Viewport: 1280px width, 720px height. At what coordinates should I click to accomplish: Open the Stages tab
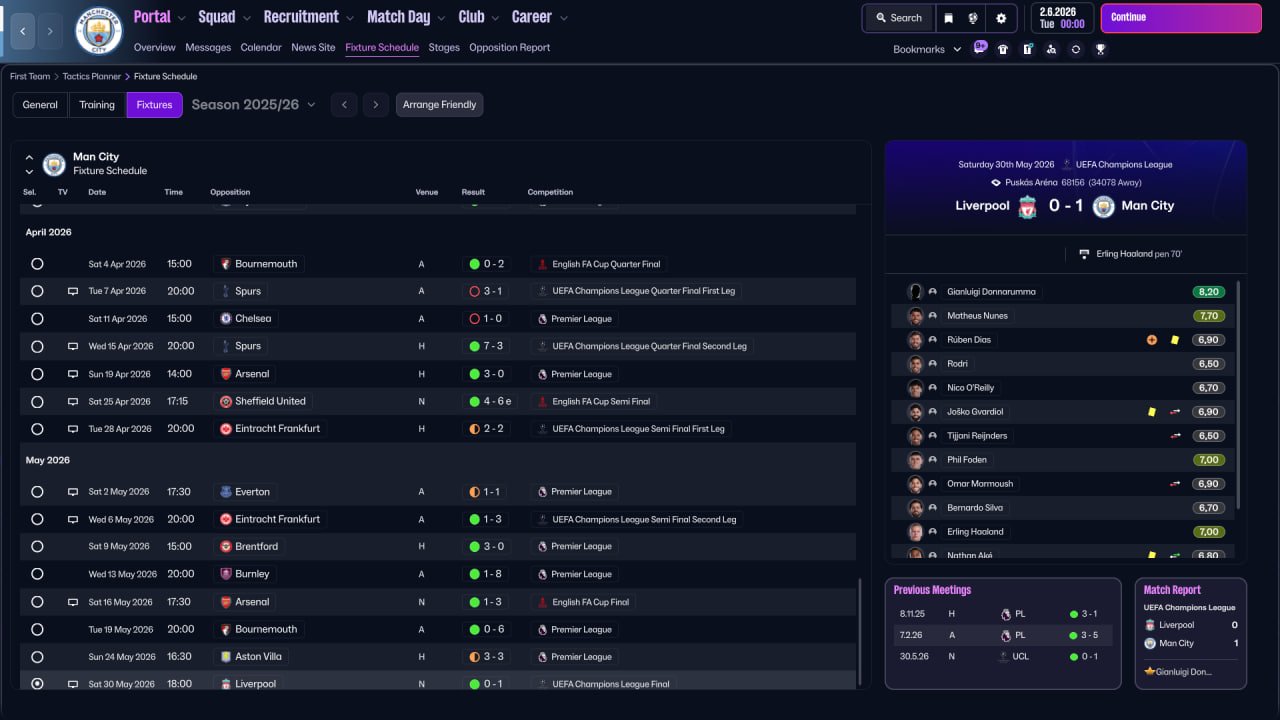[444, 48]
